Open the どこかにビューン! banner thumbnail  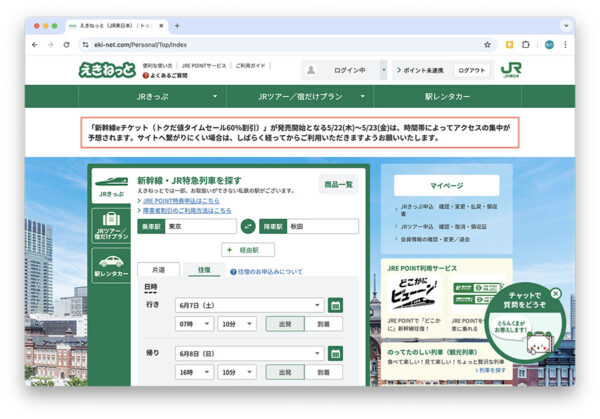click(414, 295)
